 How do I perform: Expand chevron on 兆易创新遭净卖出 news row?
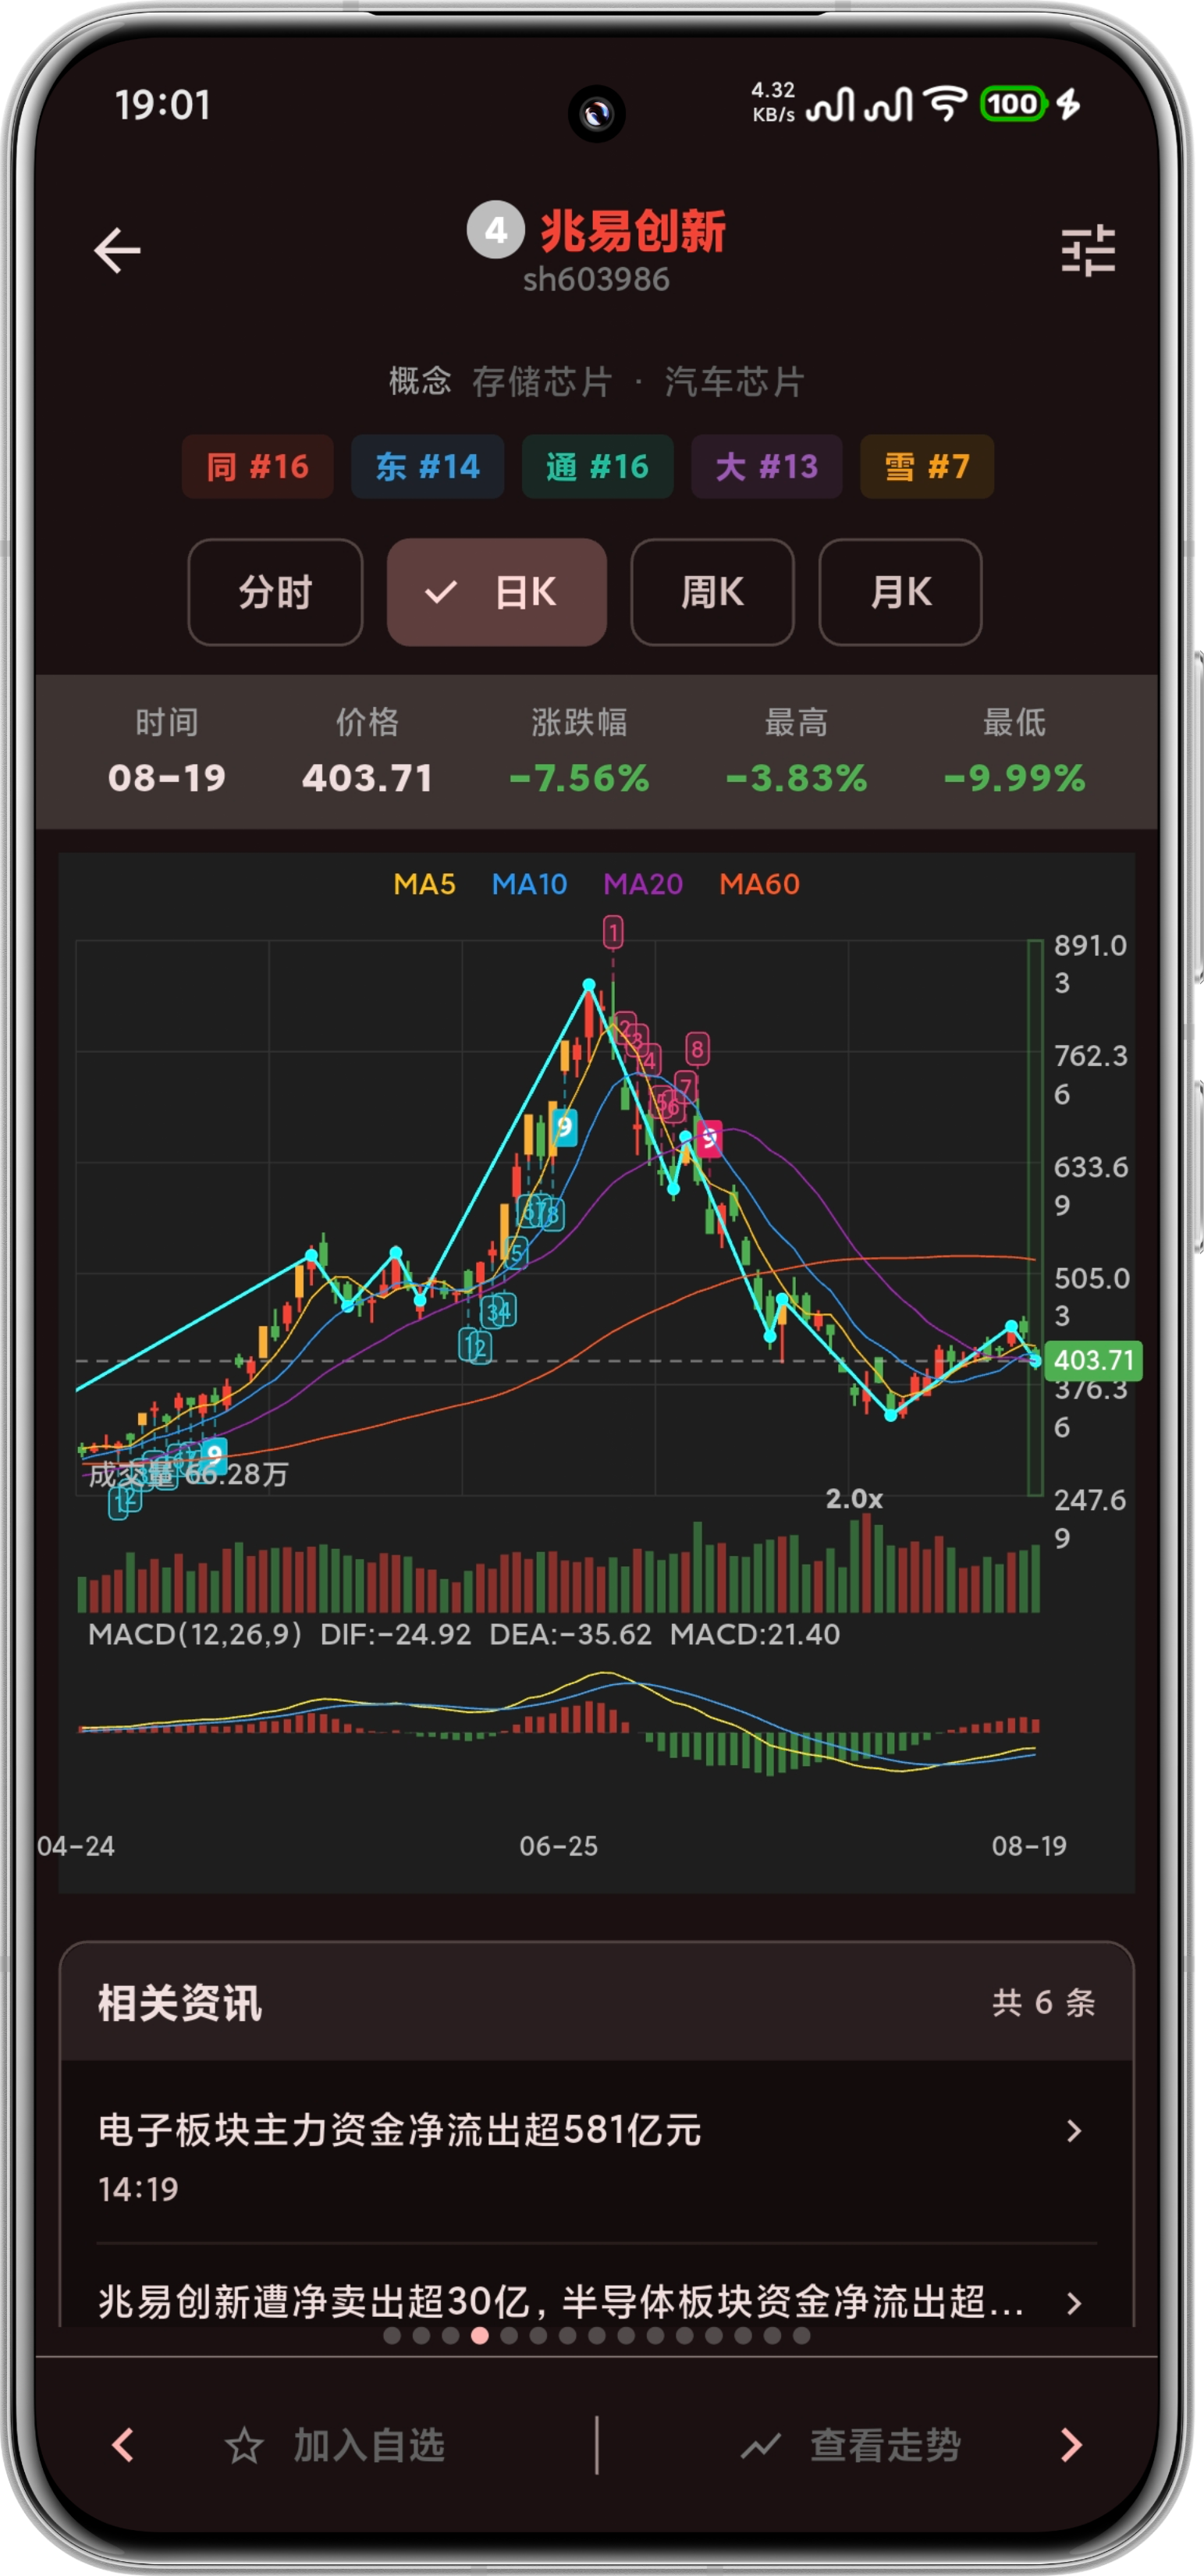tap(1074, 2304)
